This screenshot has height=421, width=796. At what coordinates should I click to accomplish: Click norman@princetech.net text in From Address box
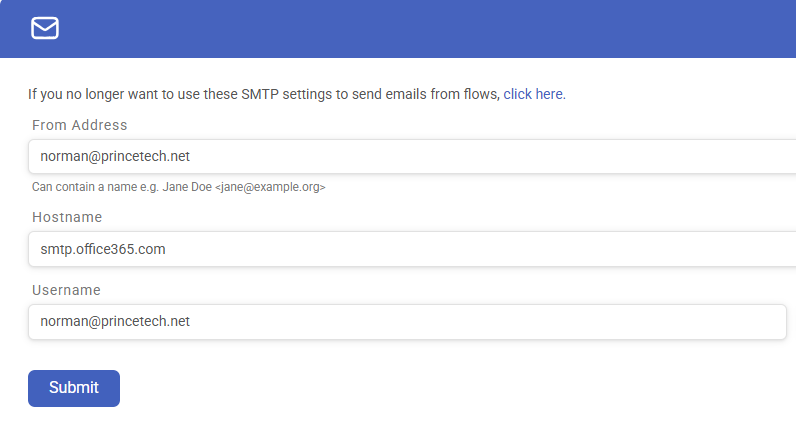[x=115, y=156]
